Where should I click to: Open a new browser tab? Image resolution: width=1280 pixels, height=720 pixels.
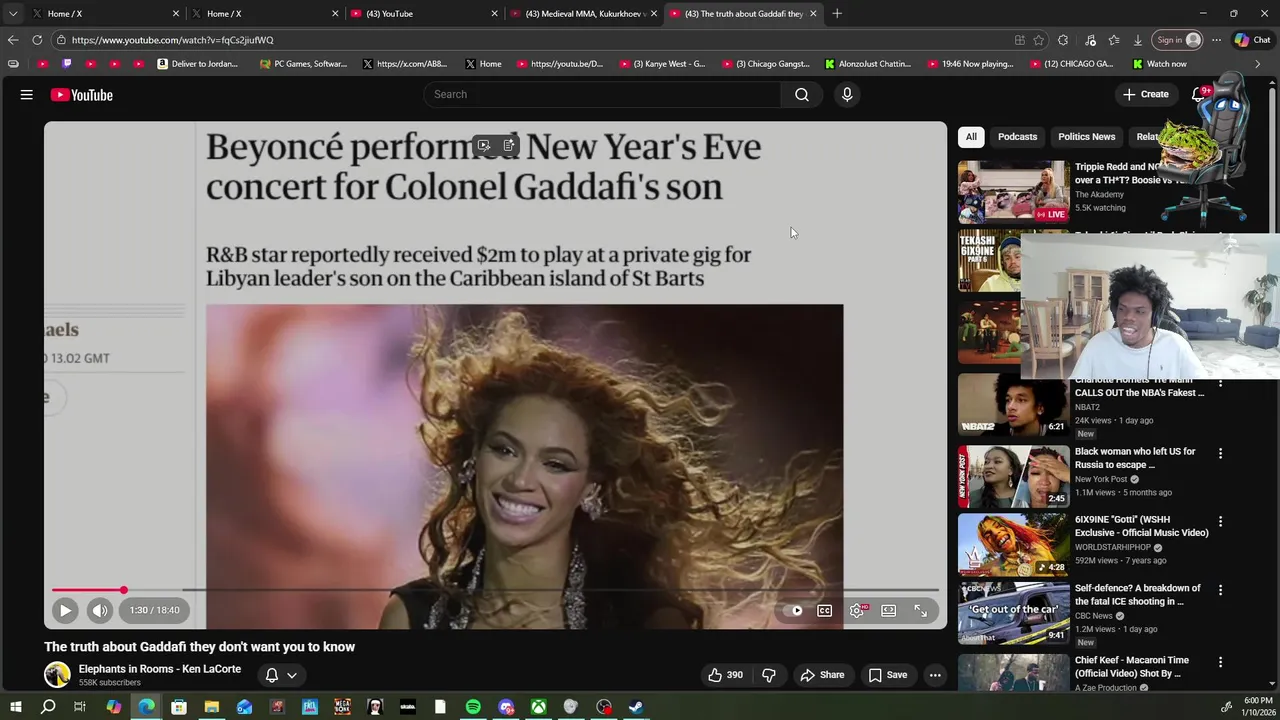click(x=837, y=13)
